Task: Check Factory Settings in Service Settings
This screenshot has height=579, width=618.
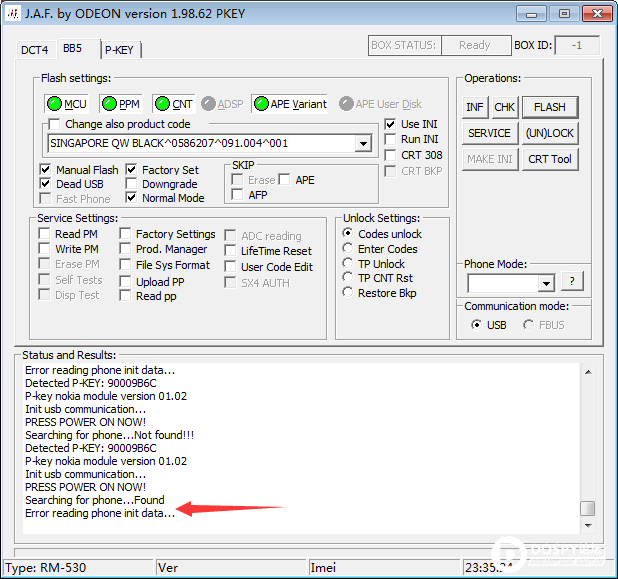Action: (x=125, y=234)
